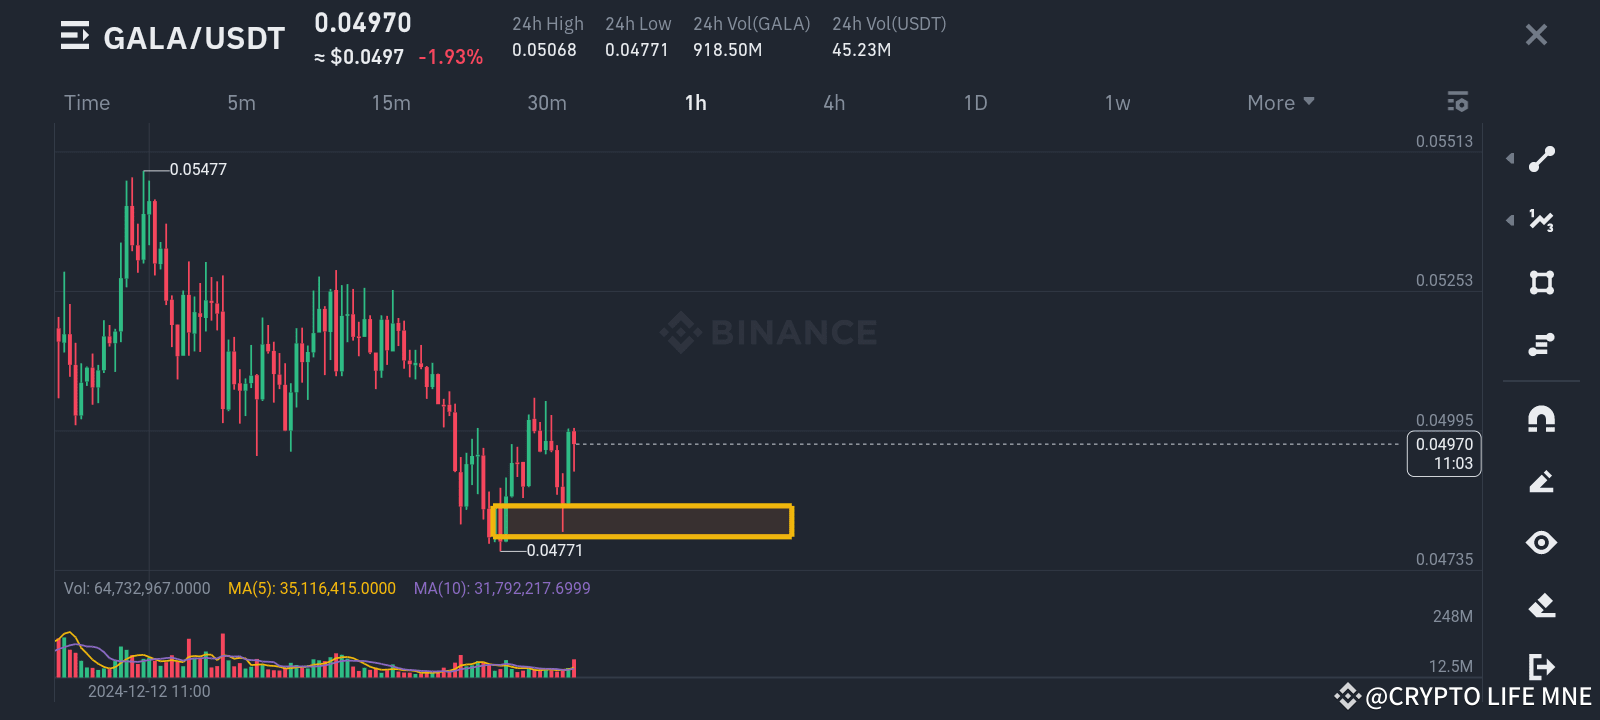Open the brush drawing tool
This screenshot has height=720, width=1600.
click(1541, 481)
